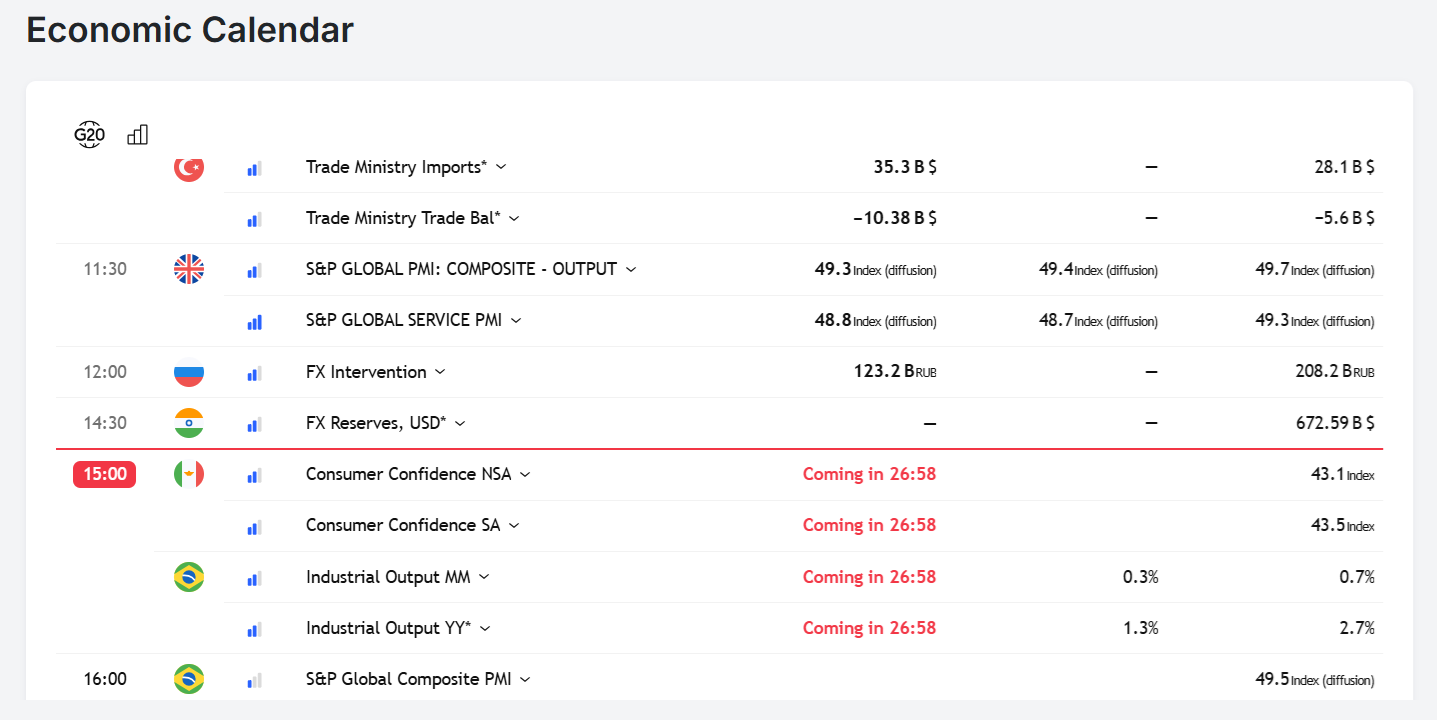
Task: Open the Consumer Confidence SA event name
Action: coord(403,525)
